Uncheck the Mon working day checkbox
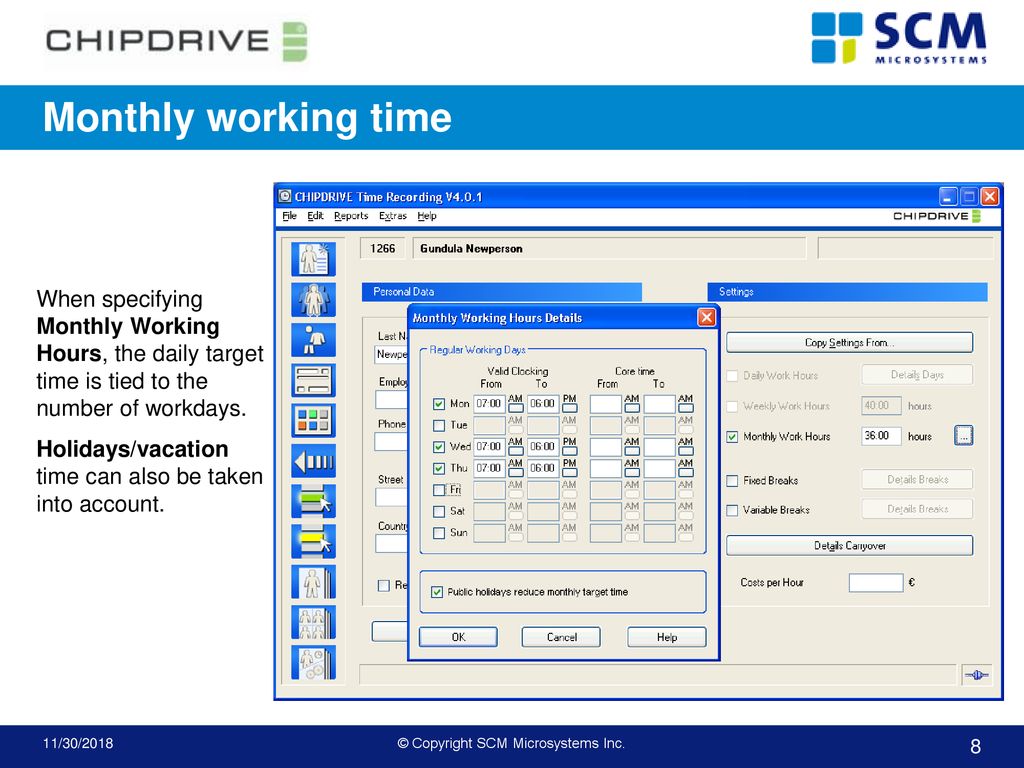Image resolution: width=1024 pixels, height=768 pixels. 439,404
